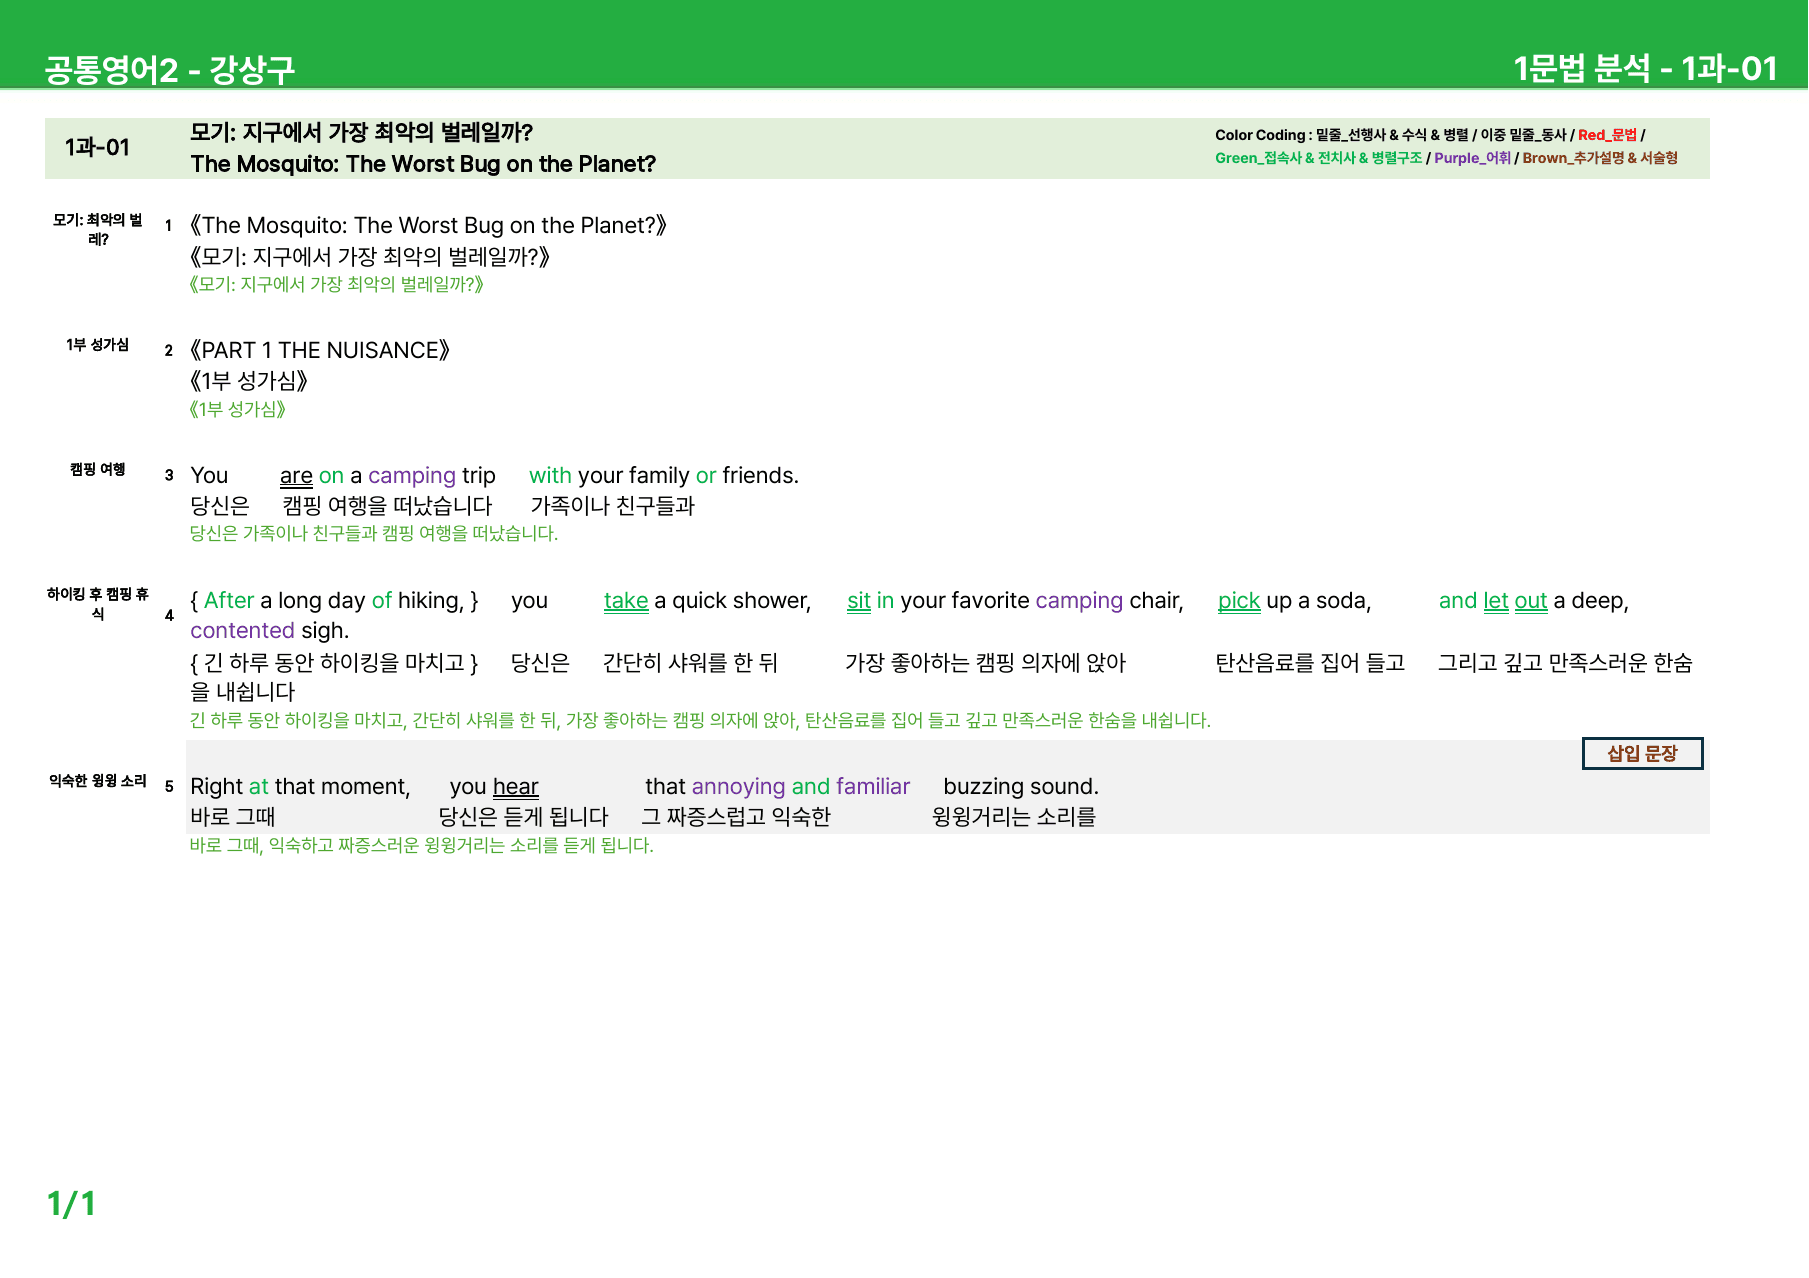Click the 1문법 분석 - 1과-01 header text
This screenshot has width=1809, height=1278.
1644,68
